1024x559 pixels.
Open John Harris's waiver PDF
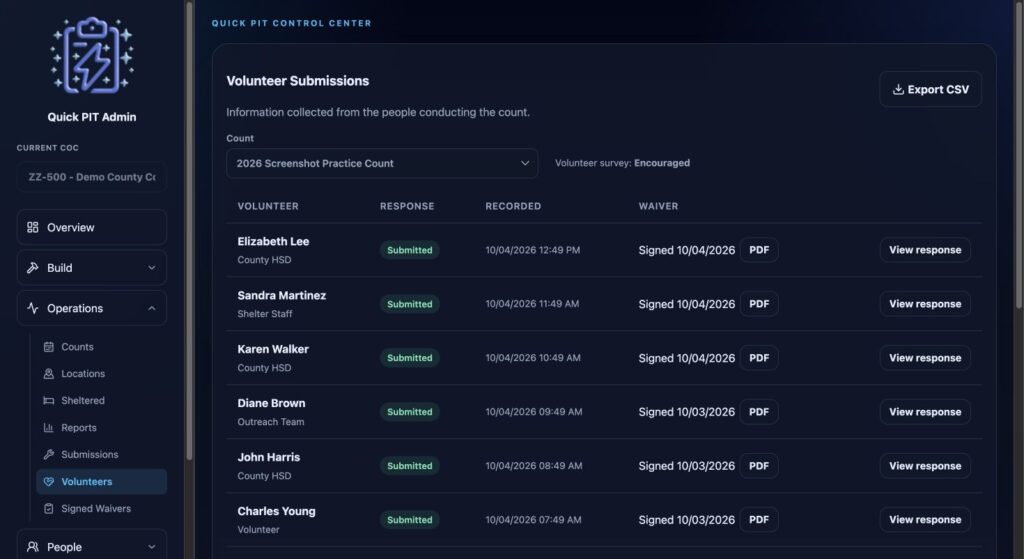[x=759, y=466]
